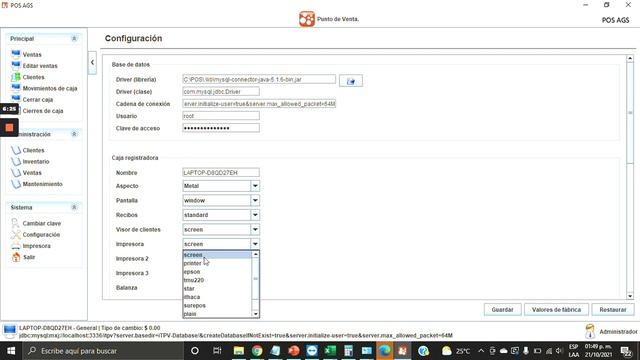Open Ventas in the Principal panel
This screenshot has width=640, height=360.
click(32, 55)
